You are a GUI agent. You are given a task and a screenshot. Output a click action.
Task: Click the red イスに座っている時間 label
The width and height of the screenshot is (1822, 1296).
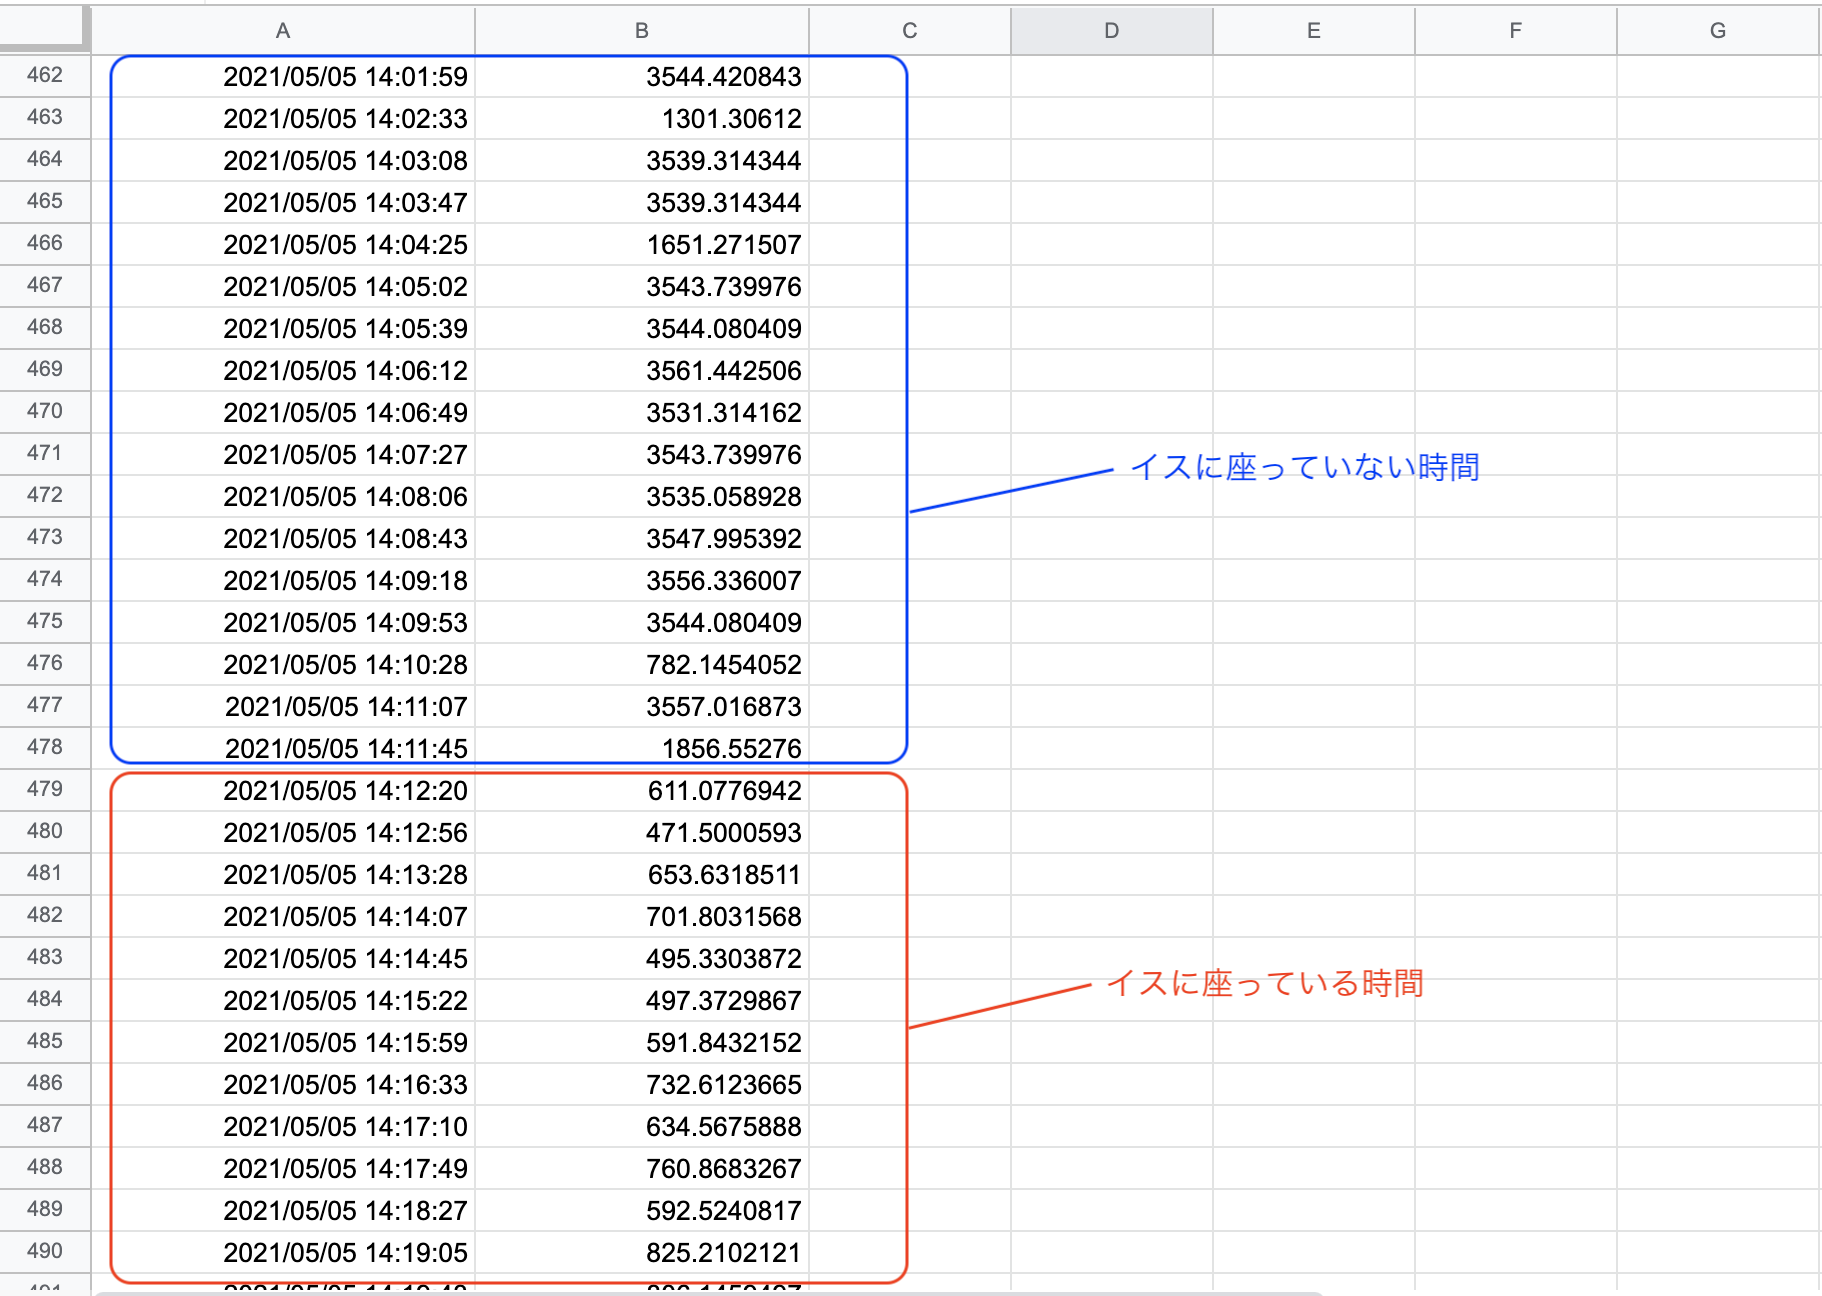click(1264, 983)
